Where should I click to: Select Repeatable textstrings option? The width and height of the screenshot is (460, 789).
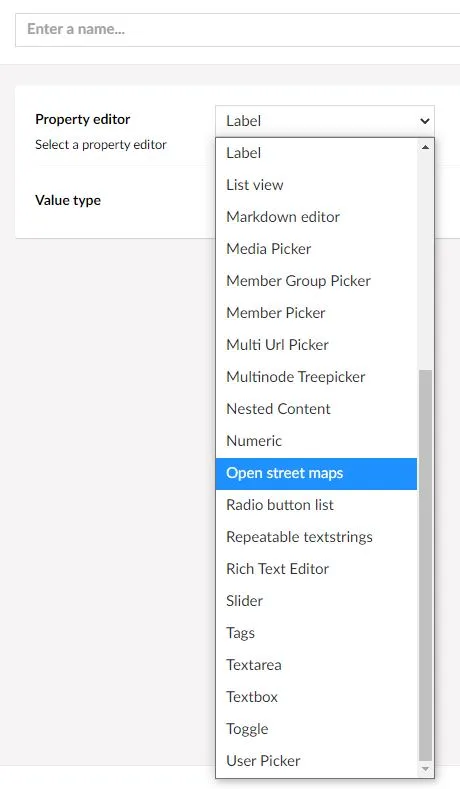[x=317, y=537]
